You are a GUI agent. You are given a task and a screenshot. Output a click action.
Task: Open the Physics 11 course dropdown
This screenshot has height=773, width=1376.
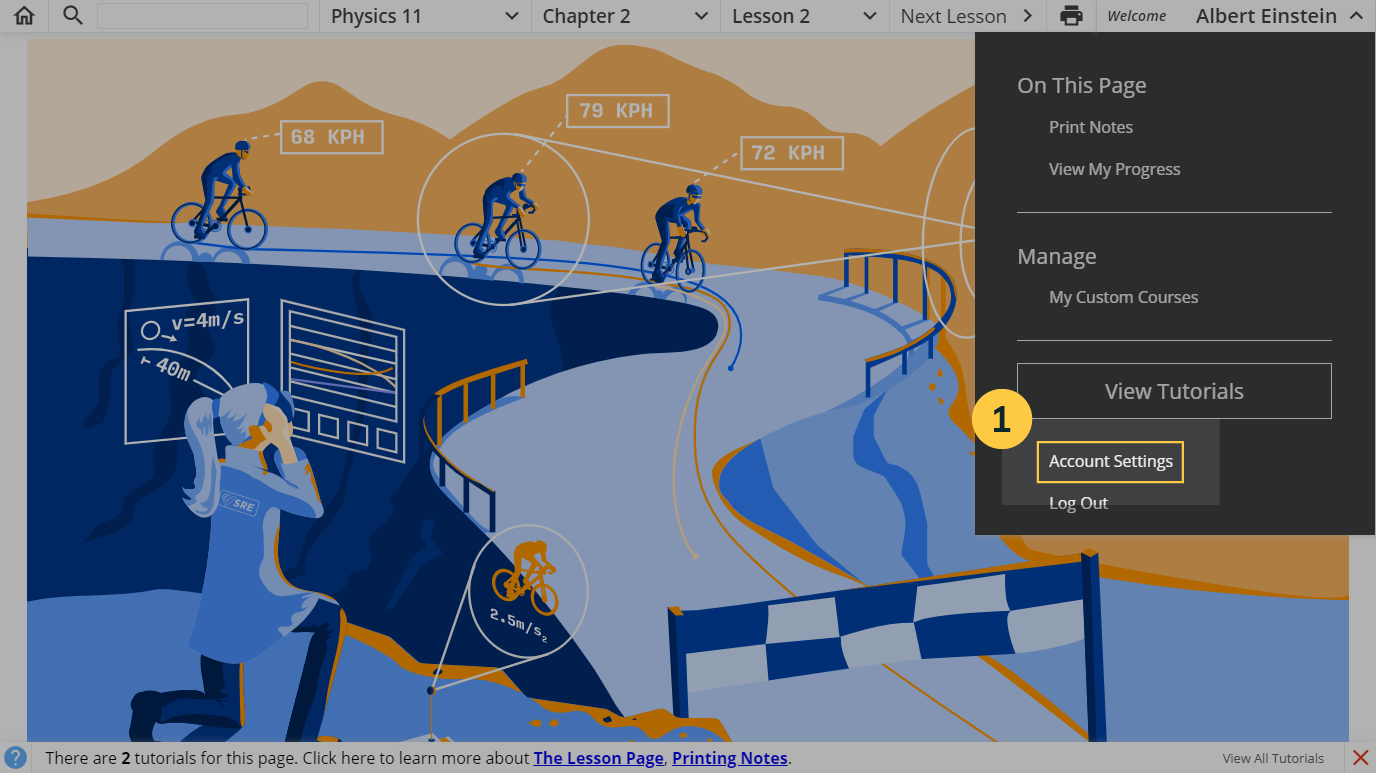[x=425, y=16]
